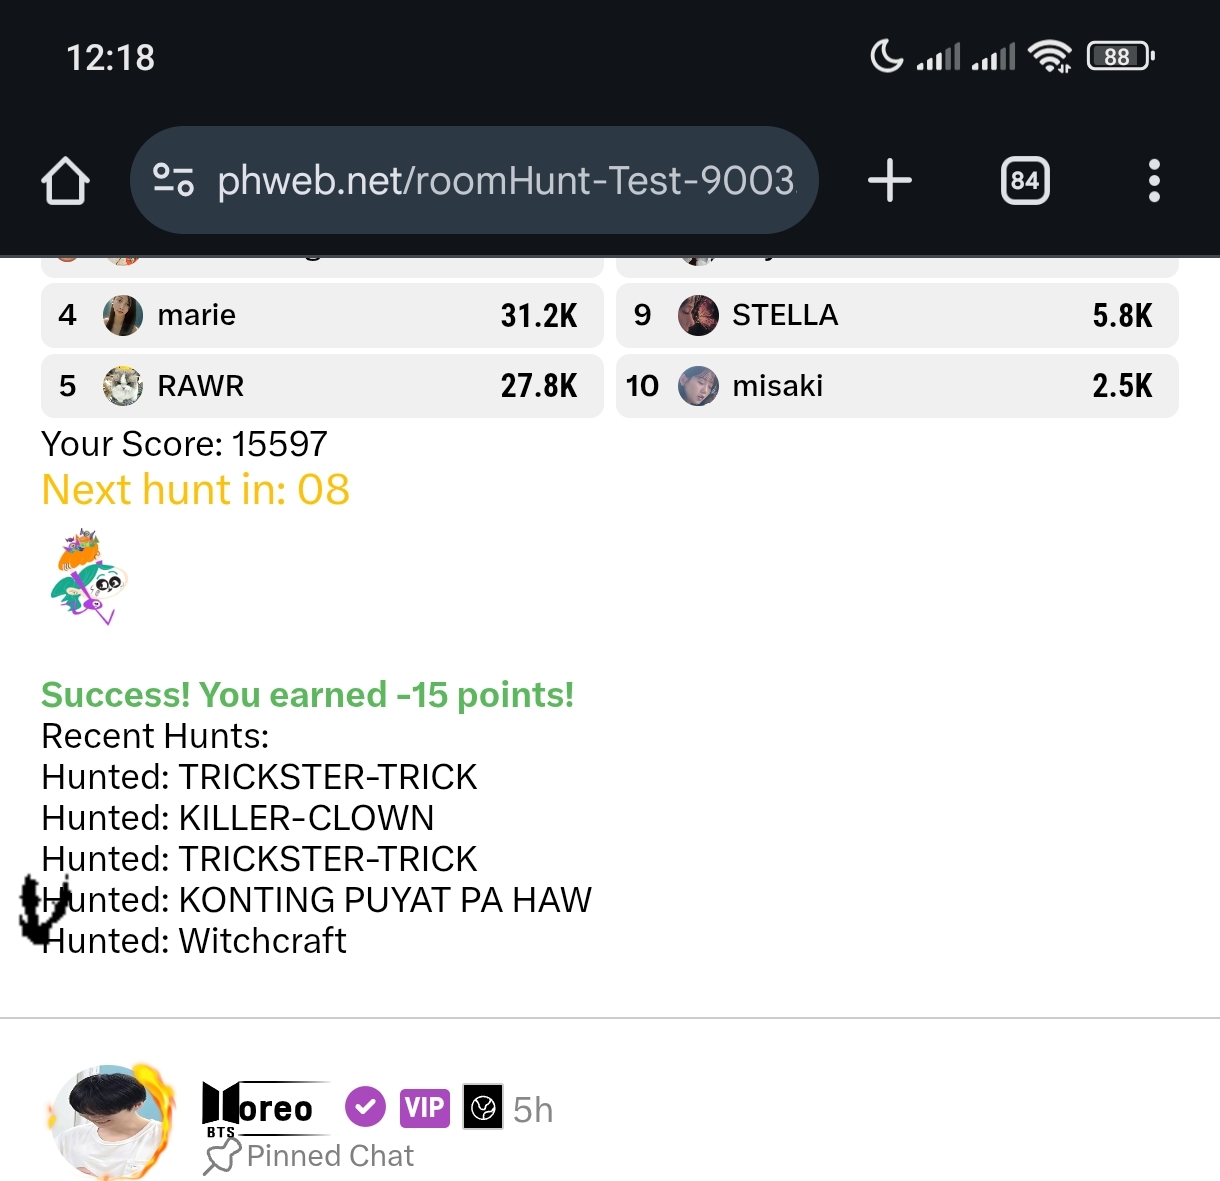Tap the browser home icon
The width and height of the screenshot is (1220, 1181).
click(x=66, y=181)
